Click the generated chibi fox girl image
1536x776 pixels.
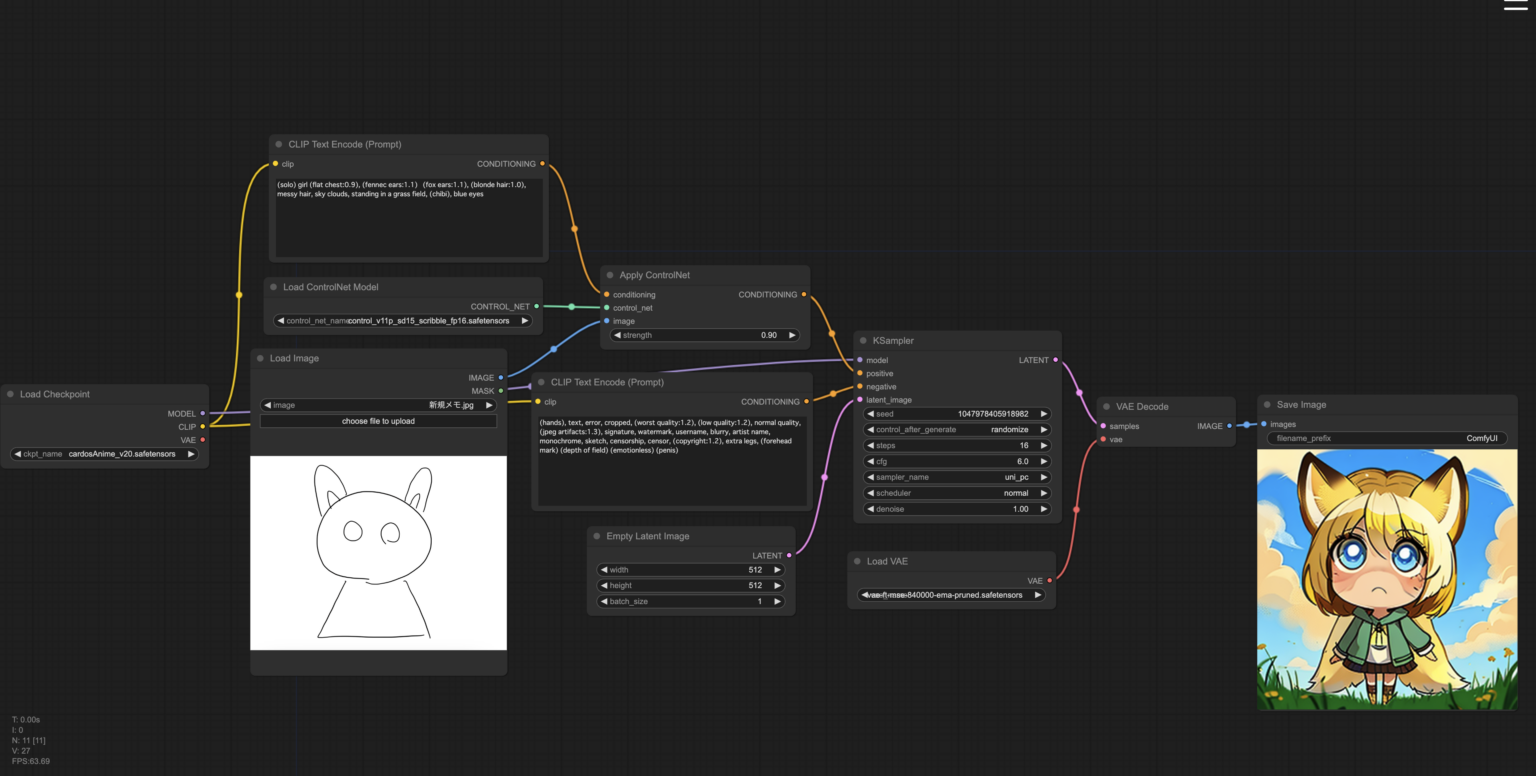(x=1386, y=579)
